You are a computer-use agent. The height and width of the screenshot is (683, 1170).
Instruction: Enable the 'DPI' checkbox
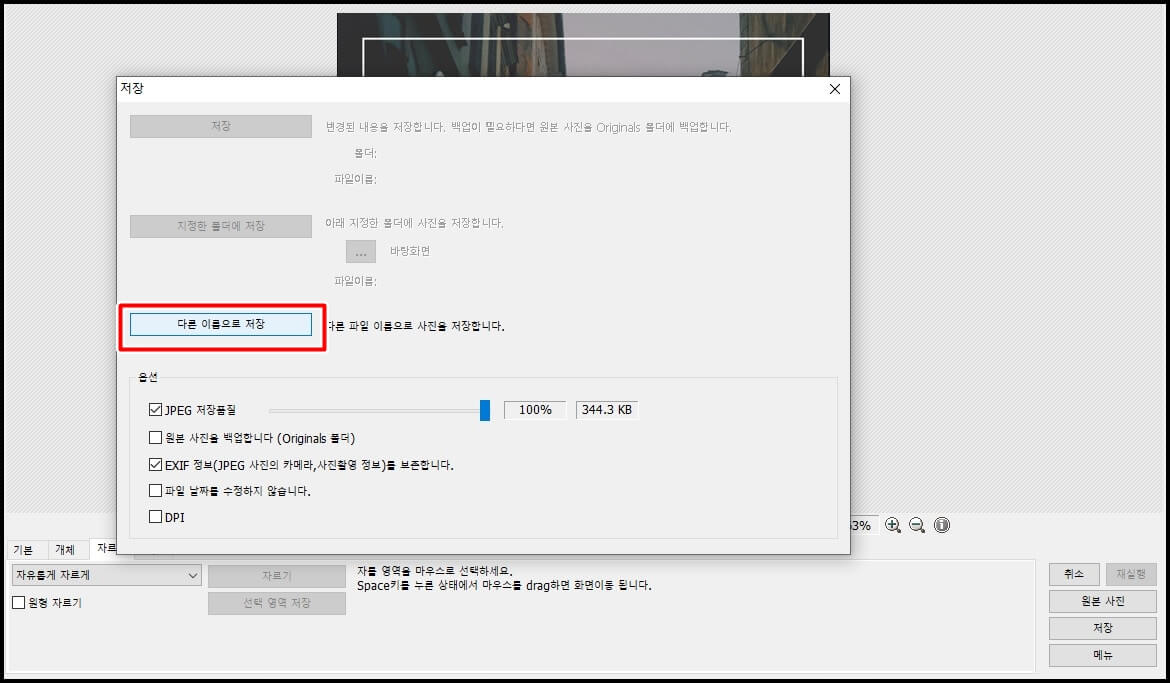point(155,517)
